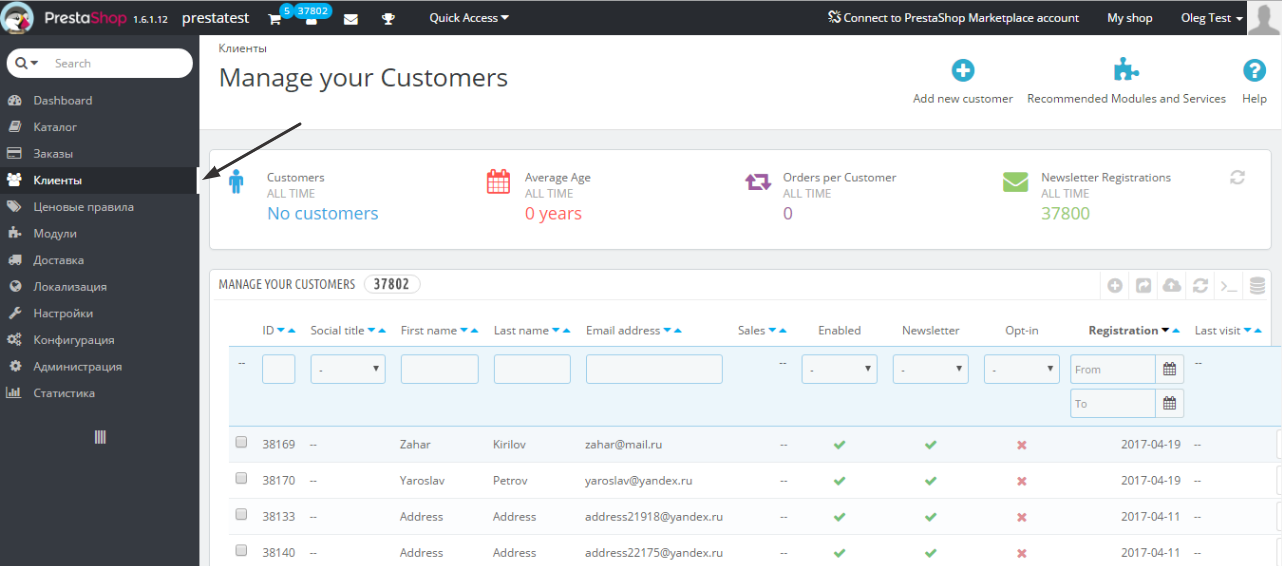Viewport: 1282px width, 566px height.
Task: Click the Add new customer plus icon
Action: [x=962, y=70]
